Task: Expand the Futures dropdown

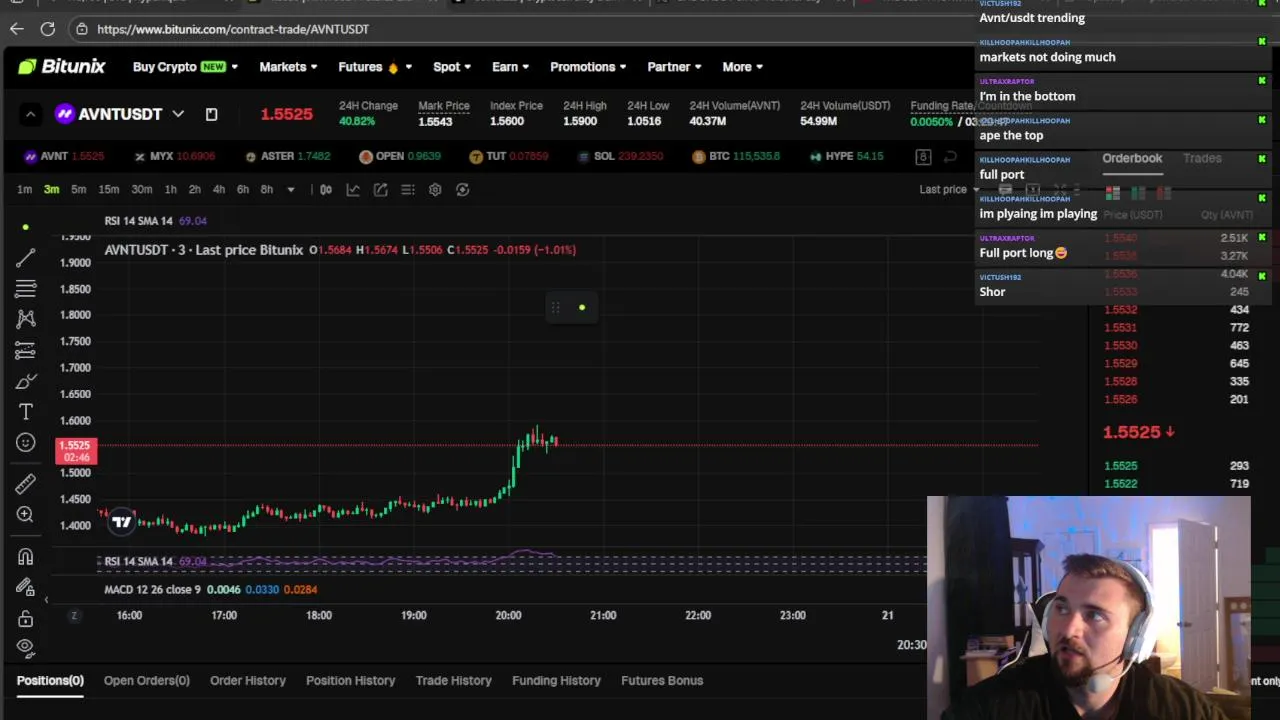Action: coord(375,67)
